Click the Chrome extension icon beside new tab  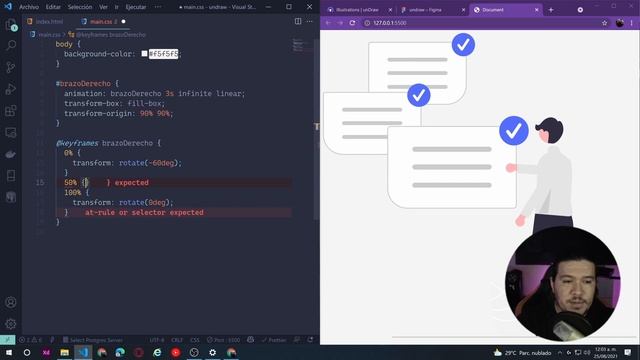pos(580,10)
